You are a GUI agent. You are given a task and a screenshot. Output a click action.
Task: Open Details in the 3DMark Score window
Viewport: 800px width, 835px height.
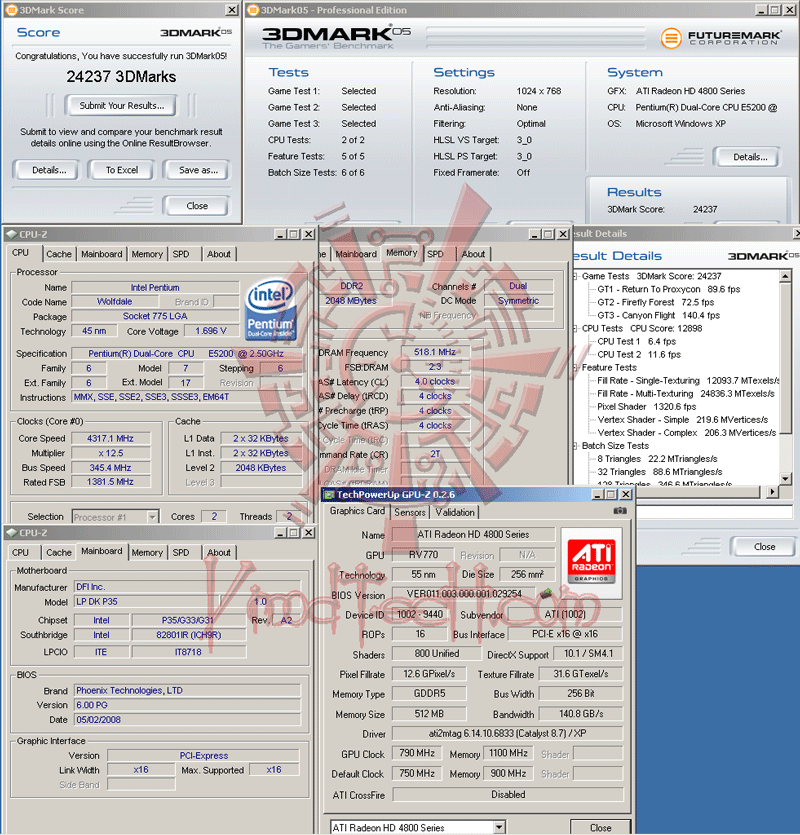click(49, 170)
